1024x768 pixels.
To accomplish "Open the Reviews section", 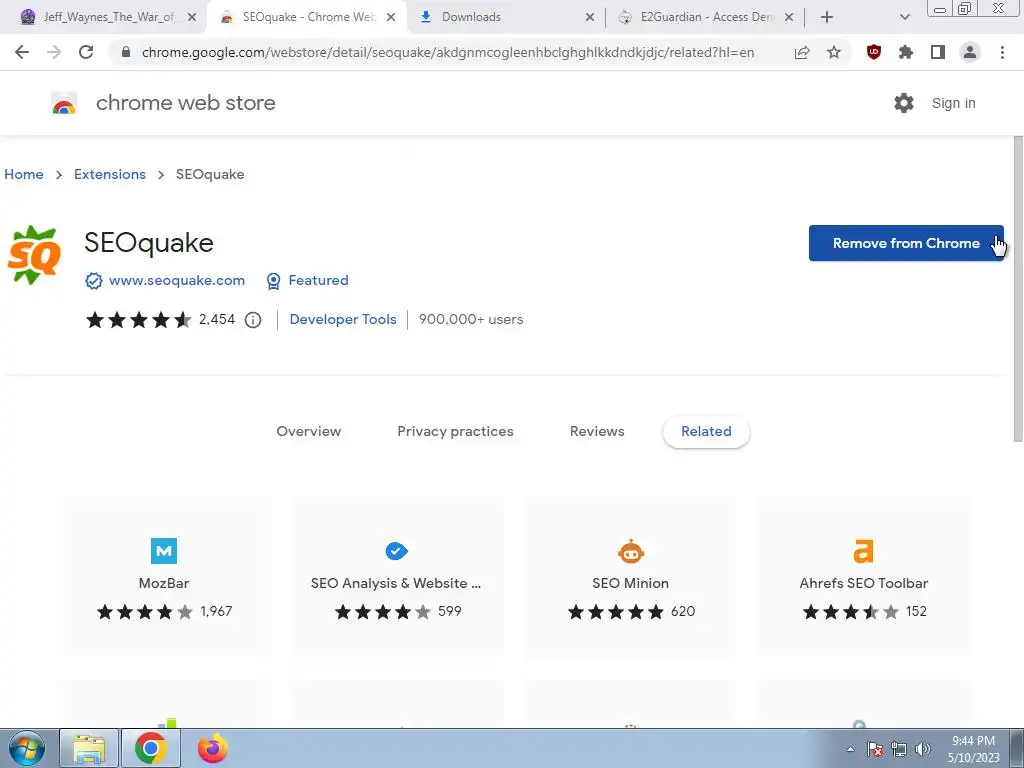I will point(597,432).
